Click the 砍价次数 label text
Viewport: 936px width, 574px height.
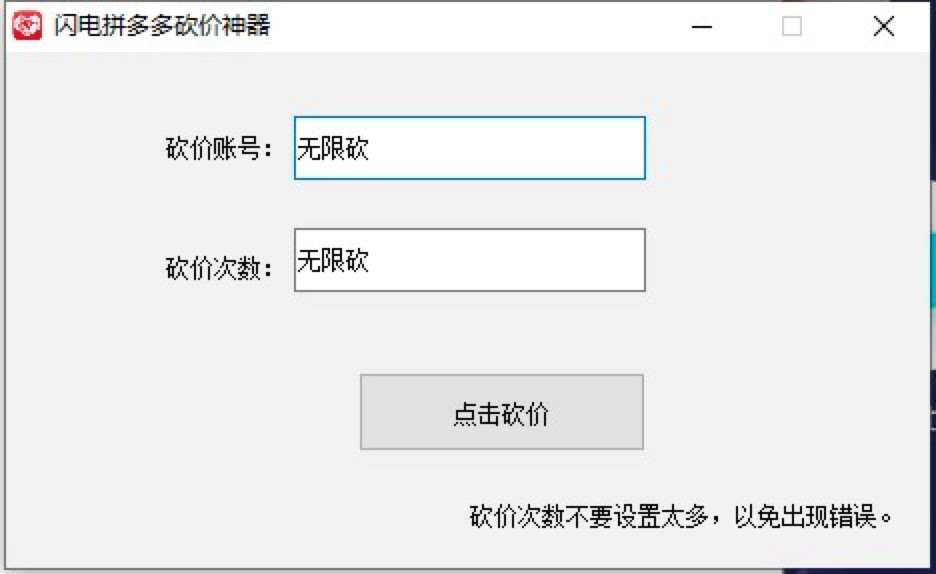pyautogui.click(x=218, y=269)
